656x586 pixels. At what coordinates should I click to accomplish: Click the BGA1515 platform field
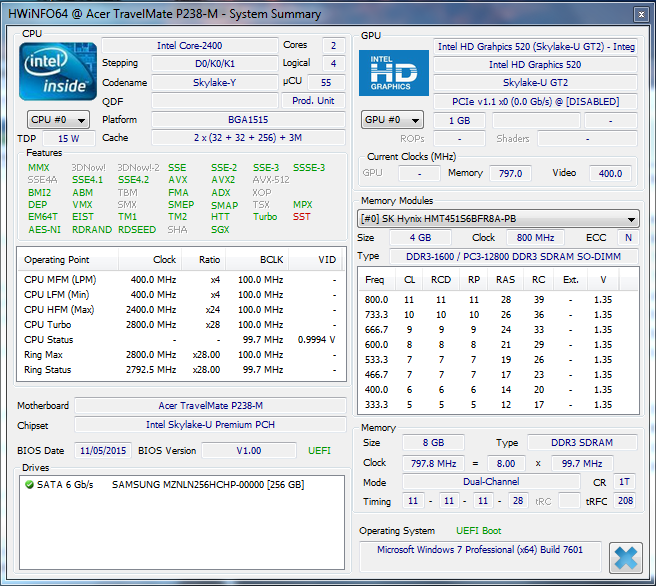248,120
